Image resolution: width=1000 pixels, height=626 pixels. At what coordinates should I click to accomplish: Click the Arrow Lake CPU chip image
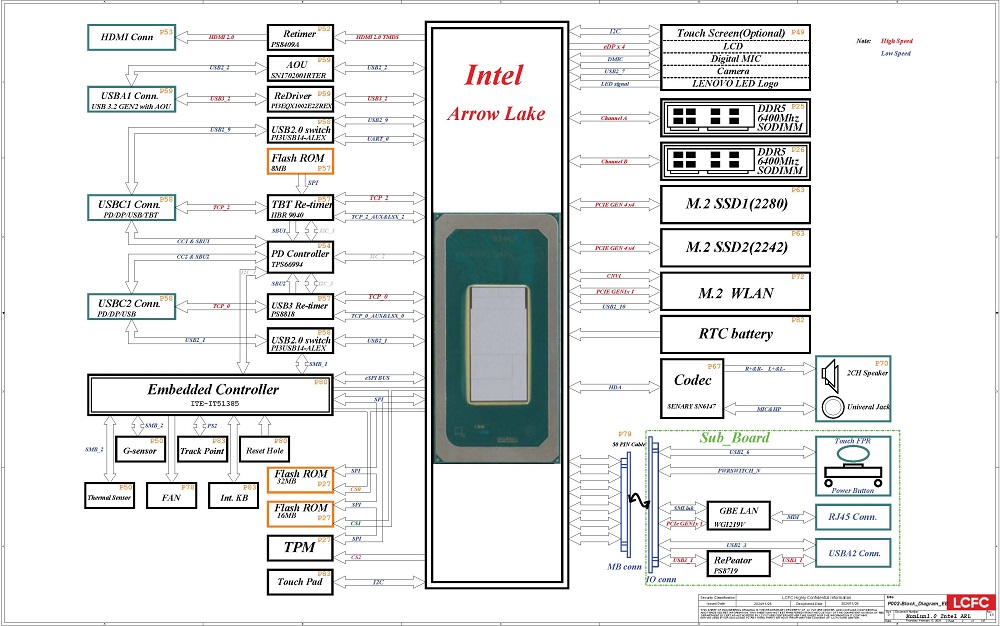pos(496,338)
